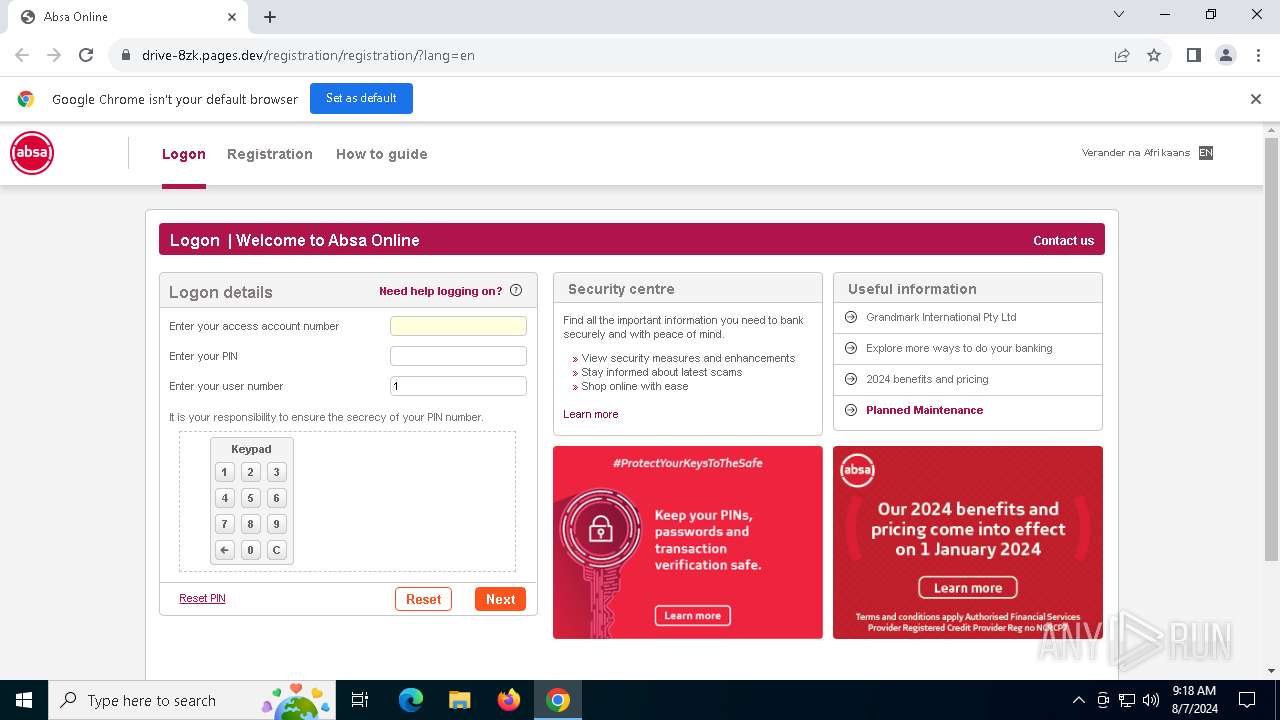Image resolution: width=1280 pixels, height=720 pixels.
Task: Click Learn more on ProtectYourKeys banner
Action: coord(692,615)
